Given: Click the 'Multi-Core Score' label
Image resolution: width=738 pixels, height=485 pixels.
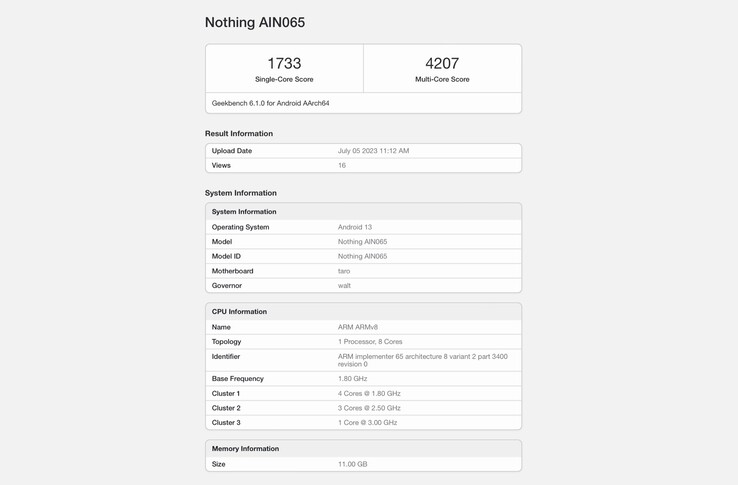Looking at the screenshot, I should click(x=442, y=79).
